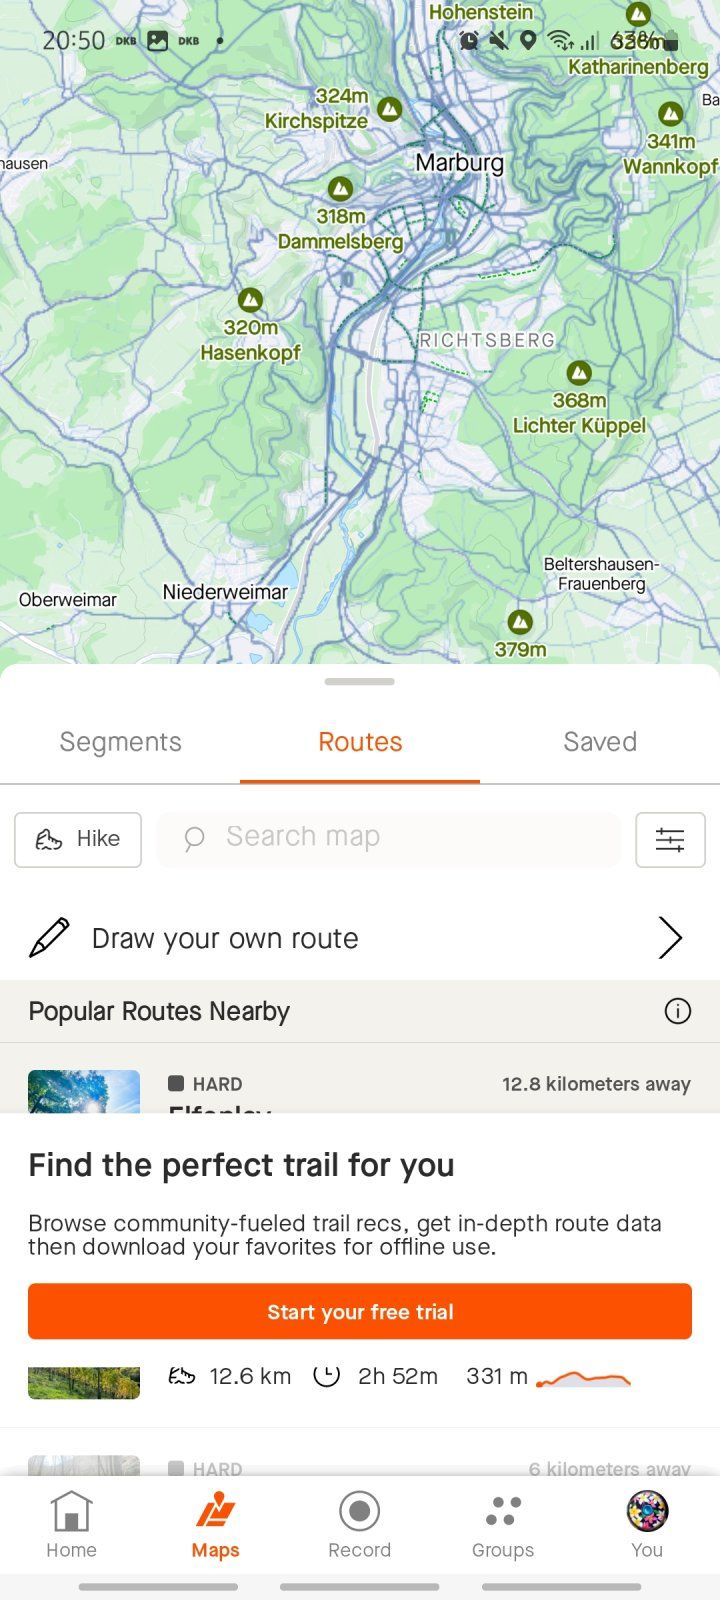720x1600 pixels.
Task: Open the Hike activity type selector
Action: 78,839
